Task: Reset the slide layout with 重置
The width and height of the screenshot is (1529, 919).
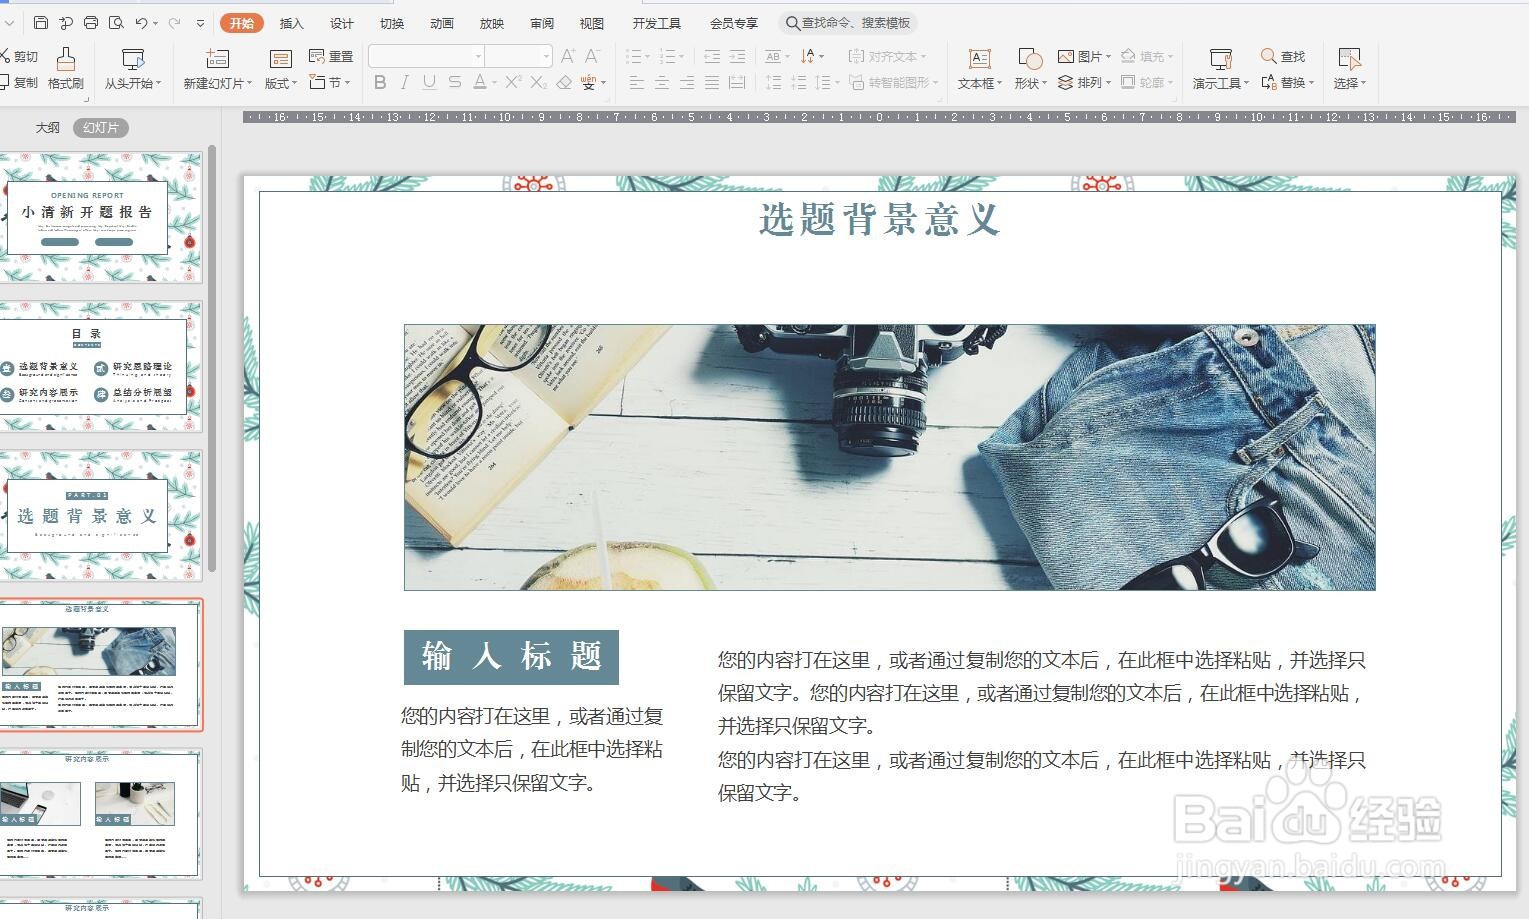Action: (x=331, y=56)
